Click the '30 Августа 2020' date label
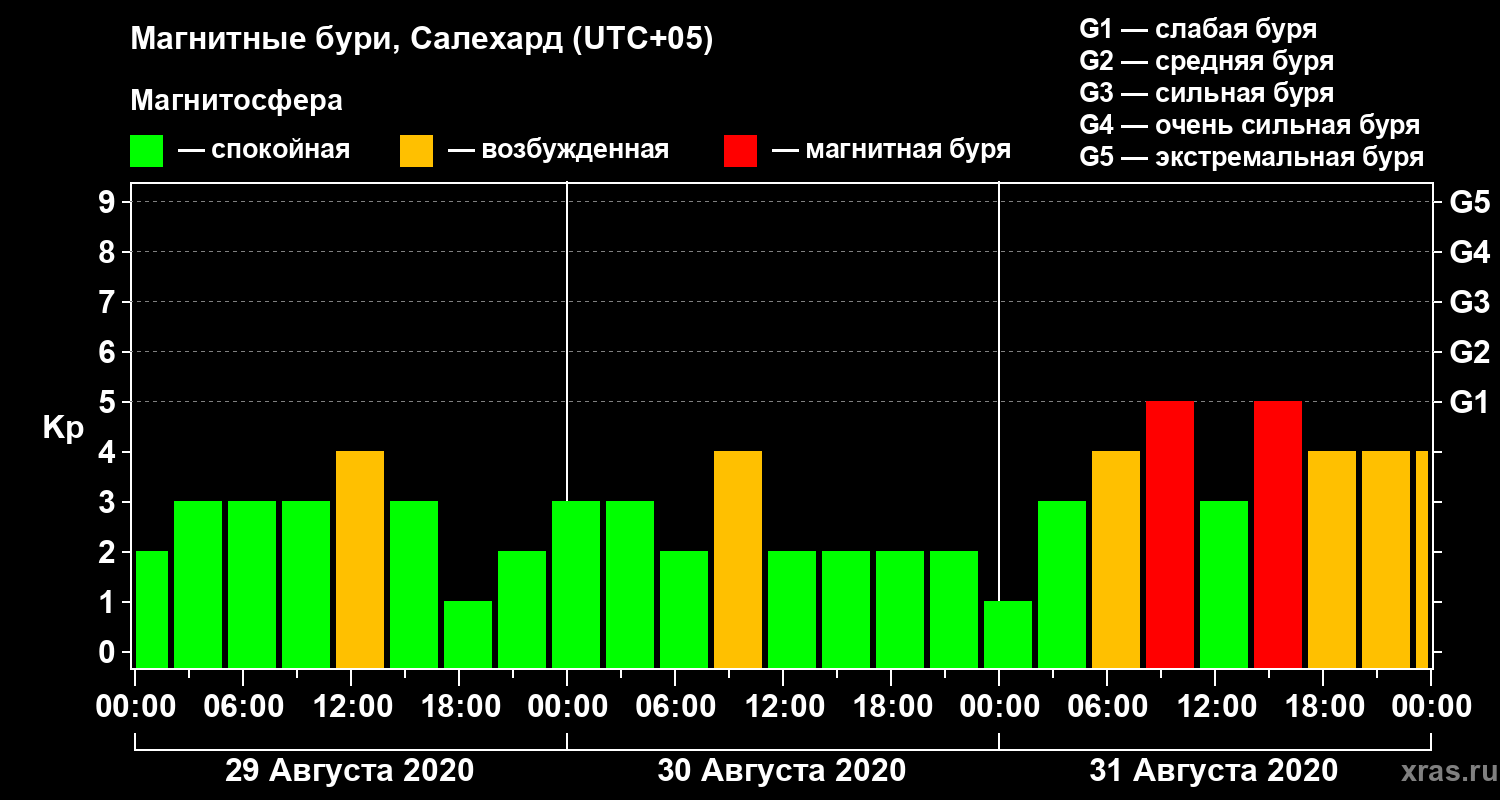 pyautogui.click(x=781, y=771)
